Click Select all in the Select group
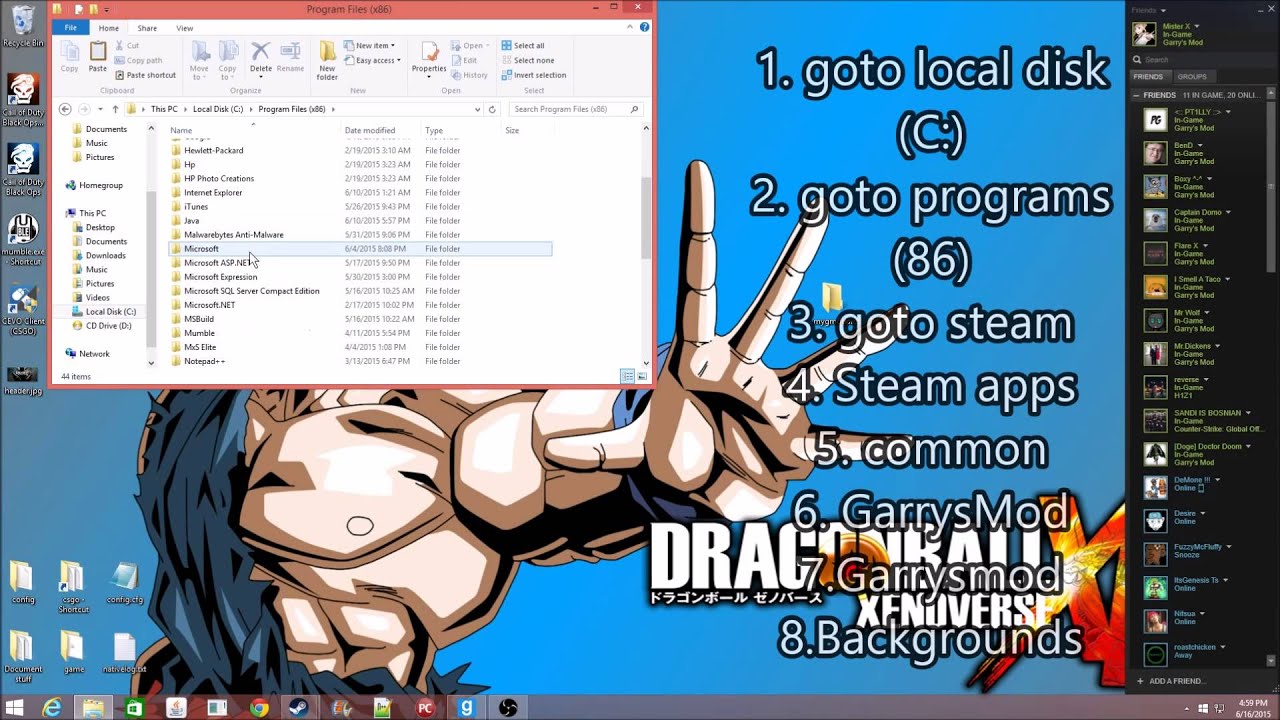Image resolution: width=1280 pixels, height=720 pixels. tap(523, 46)
